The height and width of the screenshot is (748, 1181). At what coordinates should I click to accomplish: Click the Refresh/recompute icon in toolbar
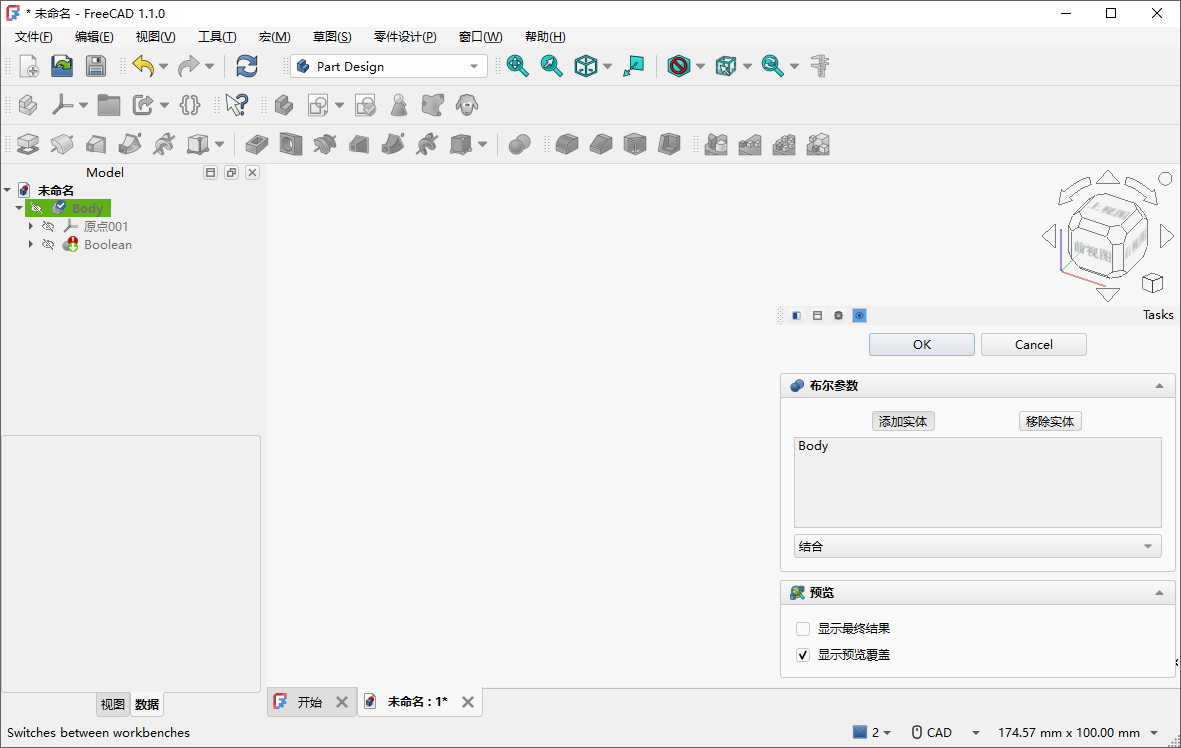[x=246, y=67]
